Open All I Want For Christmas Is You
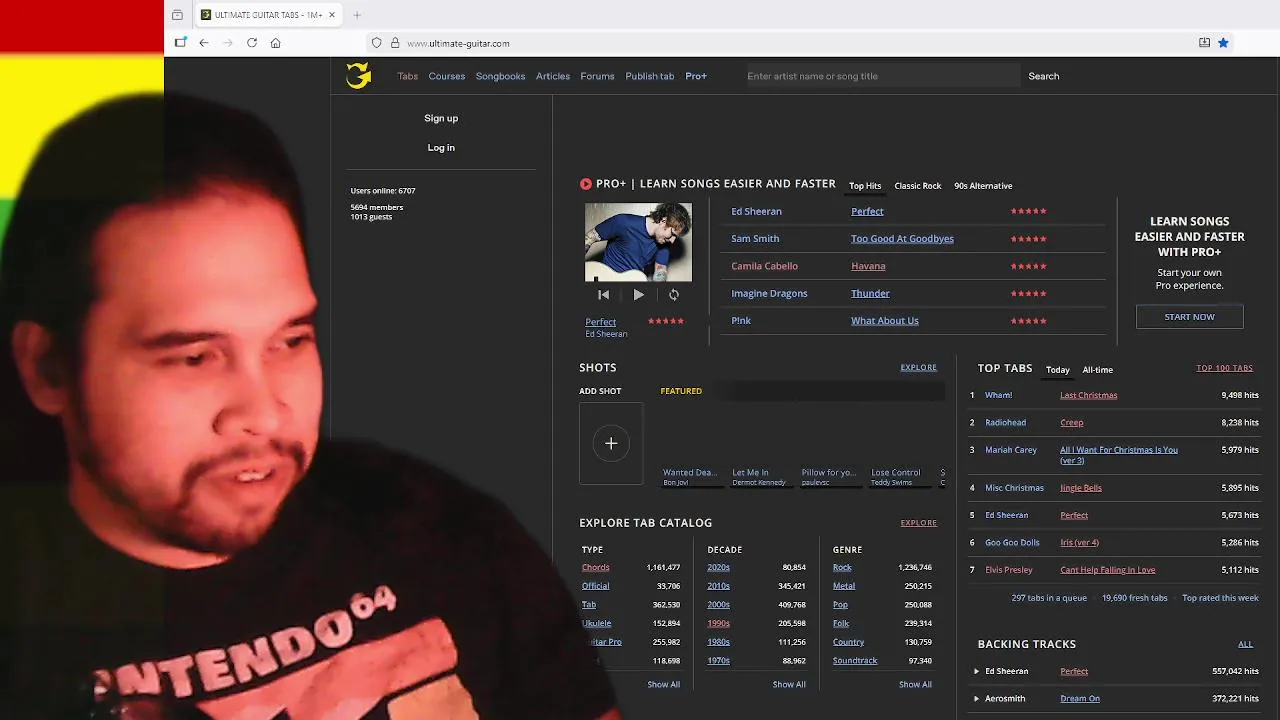The width and height of the screenshot is (1280, 720). click(1119, 455)
